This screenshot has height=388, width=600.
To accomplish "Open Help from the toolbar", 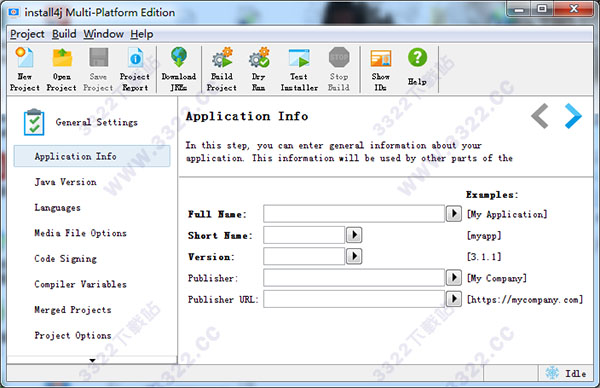I will click(417, 66).
